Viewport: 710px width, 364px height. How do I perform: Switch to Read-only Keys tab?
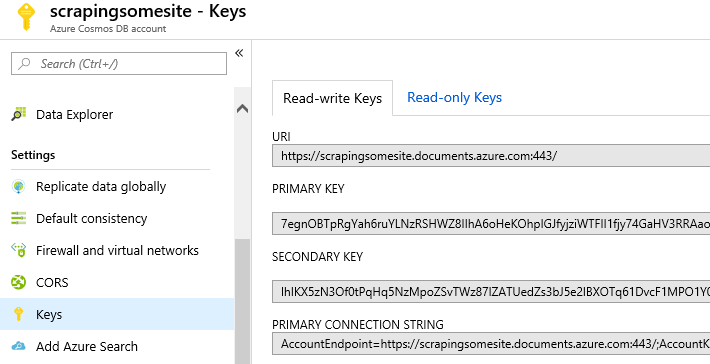click(454, 97)
